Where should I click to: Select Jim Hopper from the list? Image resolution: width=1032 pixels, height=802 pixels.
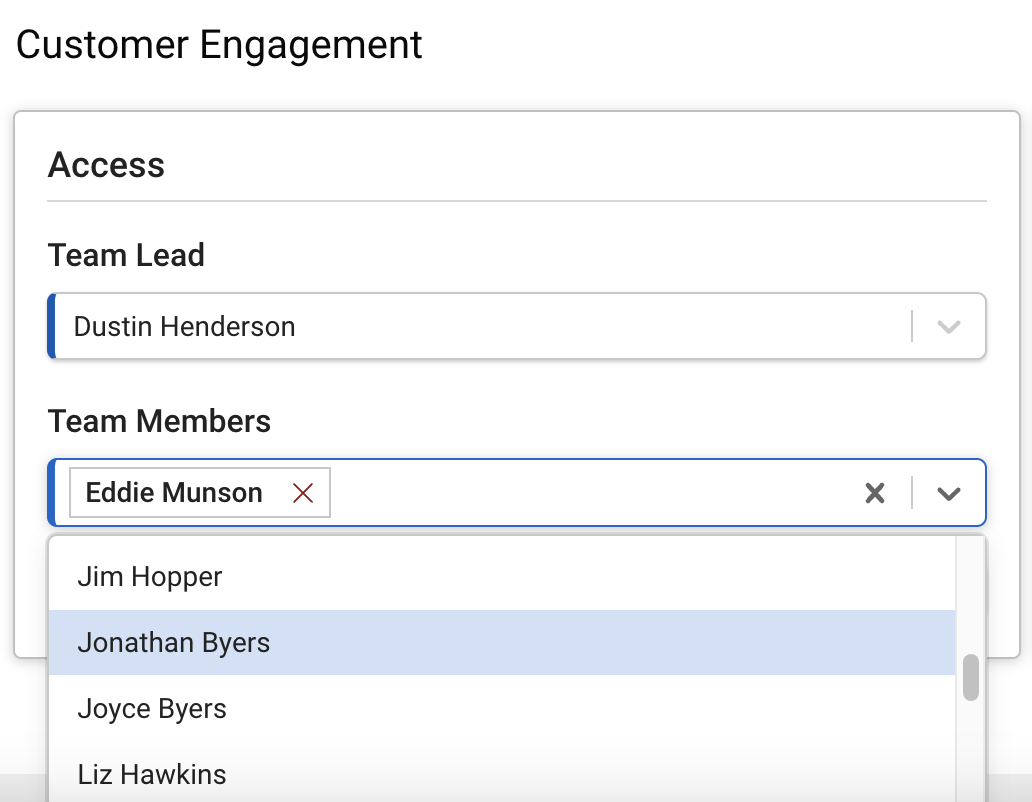coord(502,577)
